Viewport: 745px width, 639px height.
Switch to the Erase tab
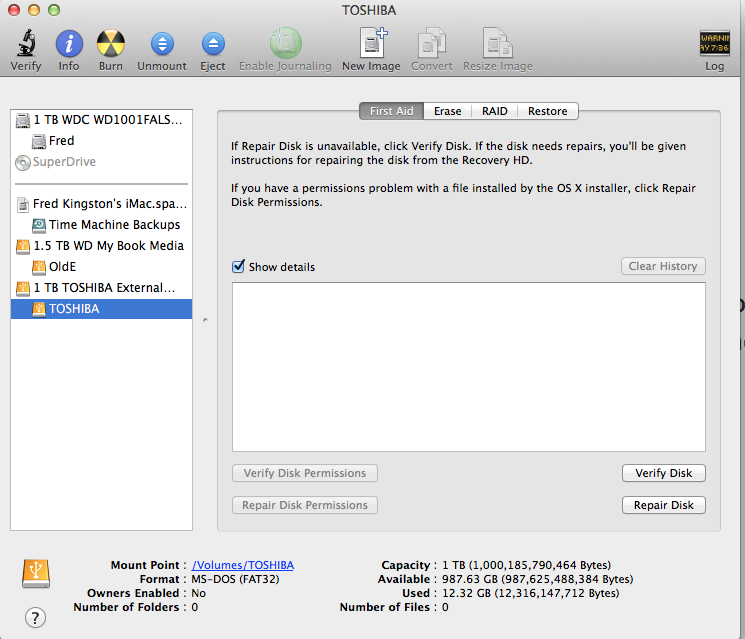[x=447, y=111]
